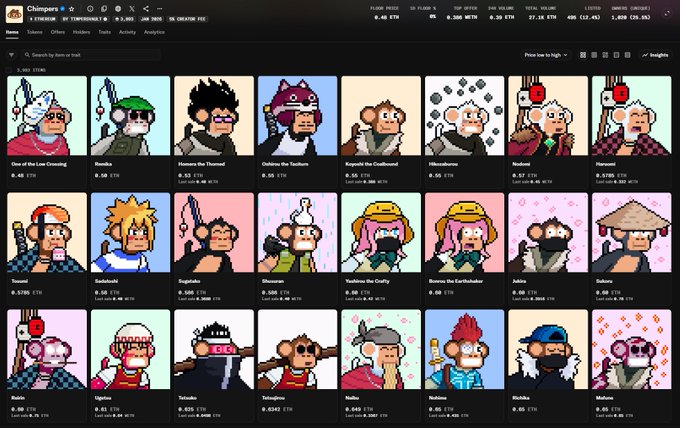Click the Top Offer 0.386 WETH stat

click(x=462, y=13)
